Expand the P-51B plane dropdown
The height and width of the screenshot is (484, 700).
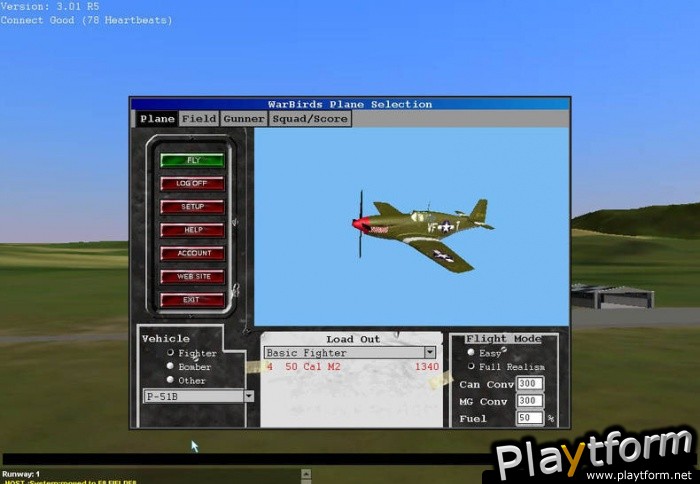(249, 396)
